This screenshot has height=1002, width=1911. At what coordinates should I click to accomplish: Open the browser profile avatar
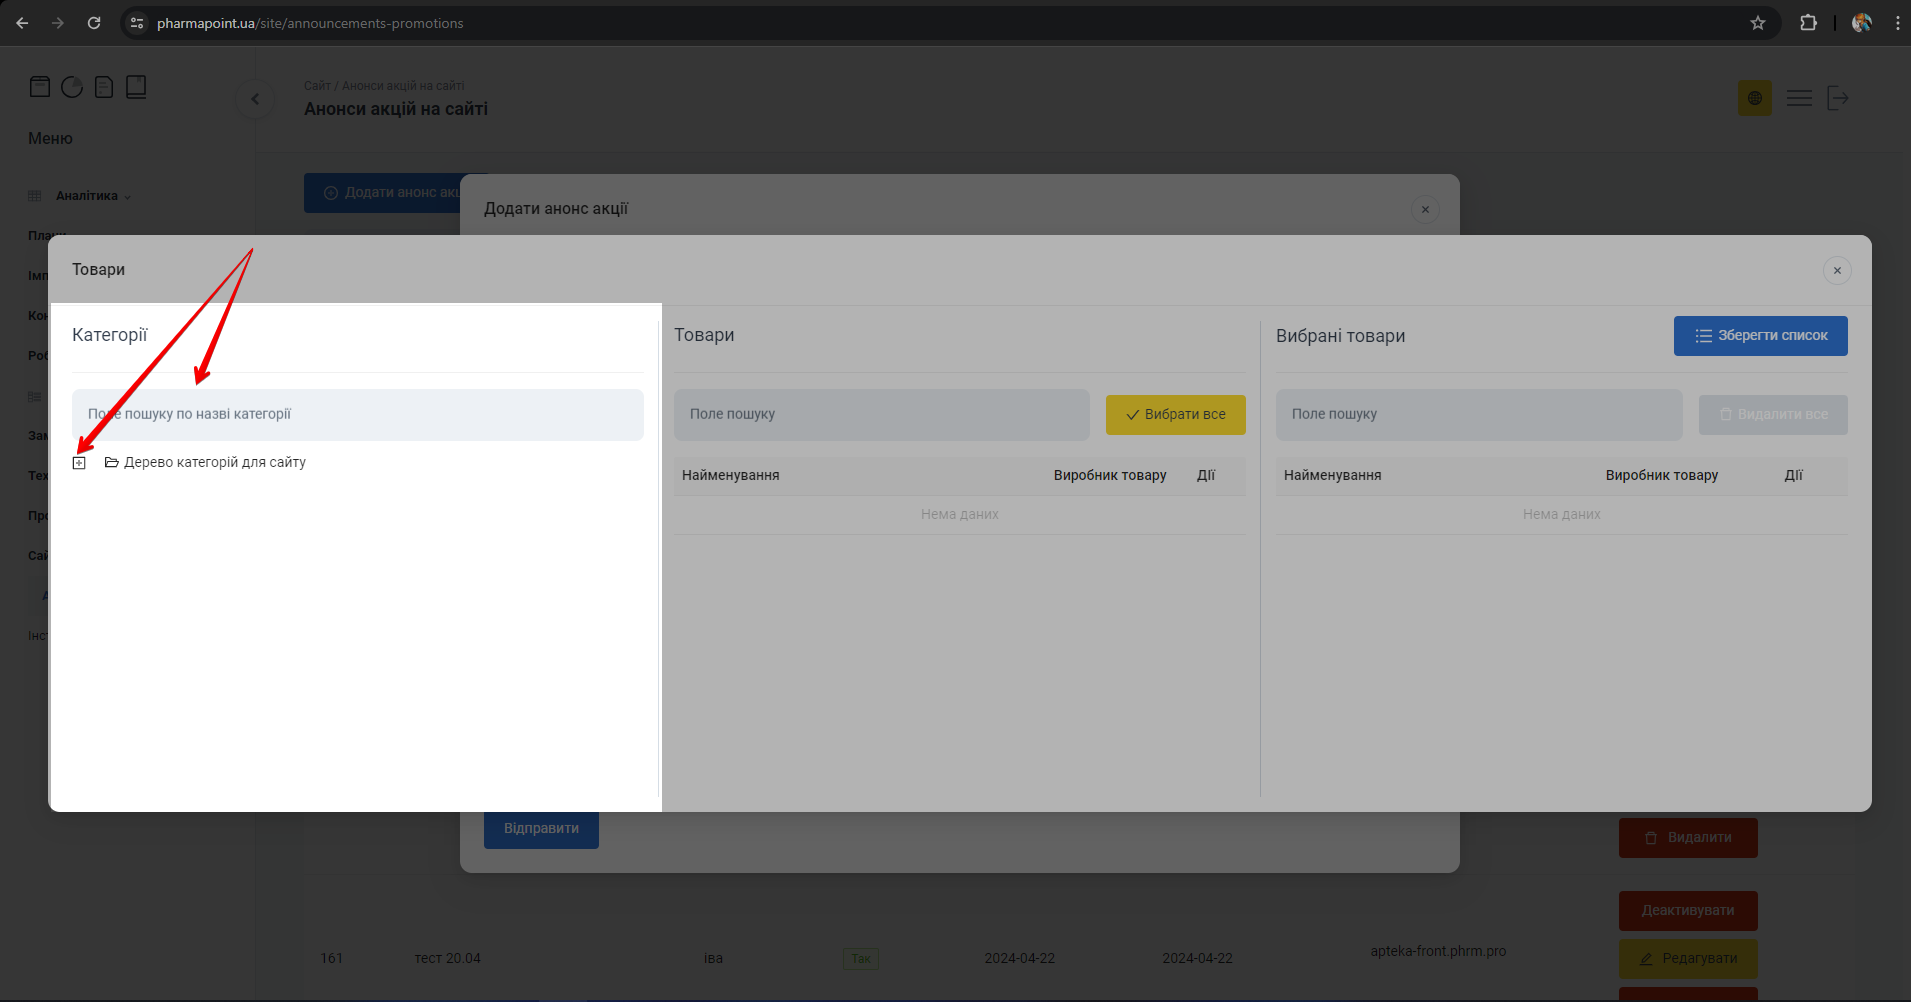[1861, 23]
